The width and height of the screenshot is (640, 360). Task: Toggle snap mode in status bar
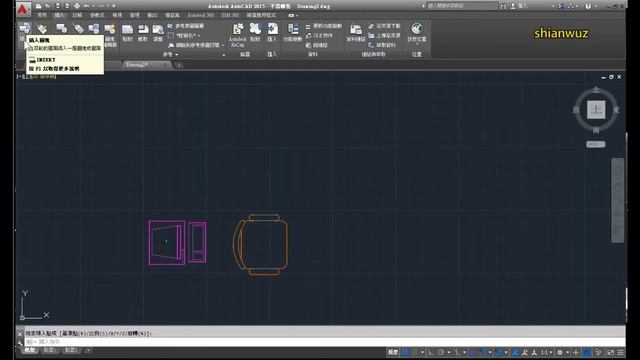point(414,352)
